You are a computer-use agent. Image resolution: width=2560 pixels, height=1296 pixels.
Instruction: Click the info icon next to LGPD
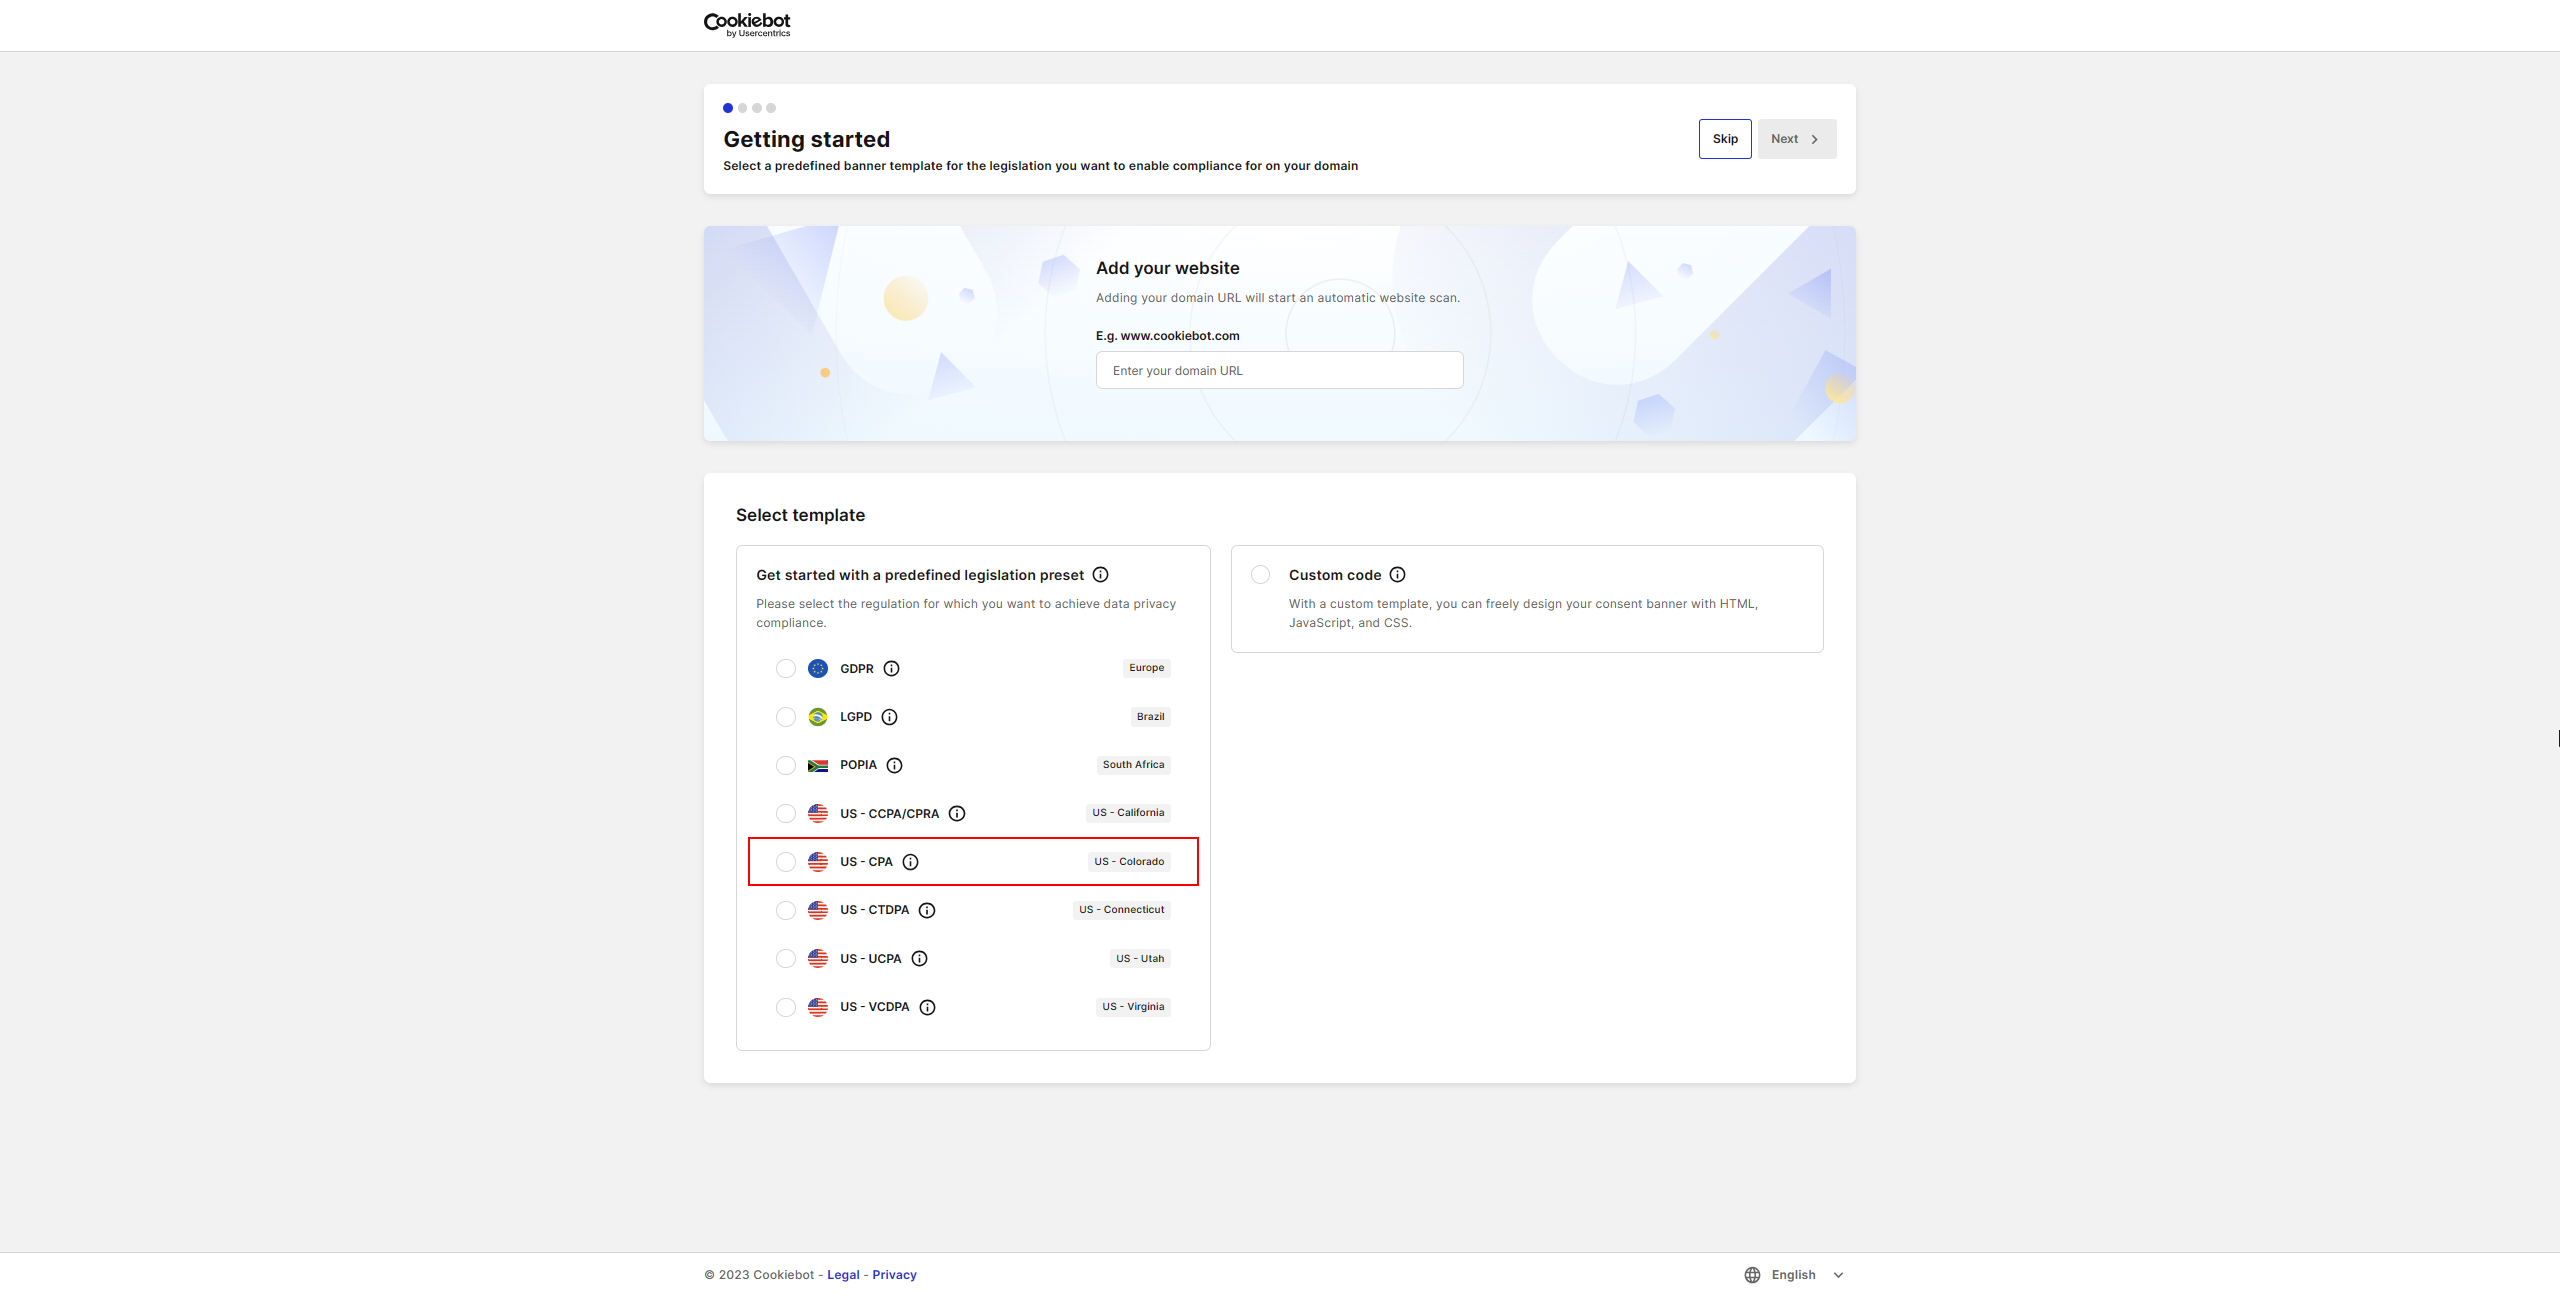point(889,717)
